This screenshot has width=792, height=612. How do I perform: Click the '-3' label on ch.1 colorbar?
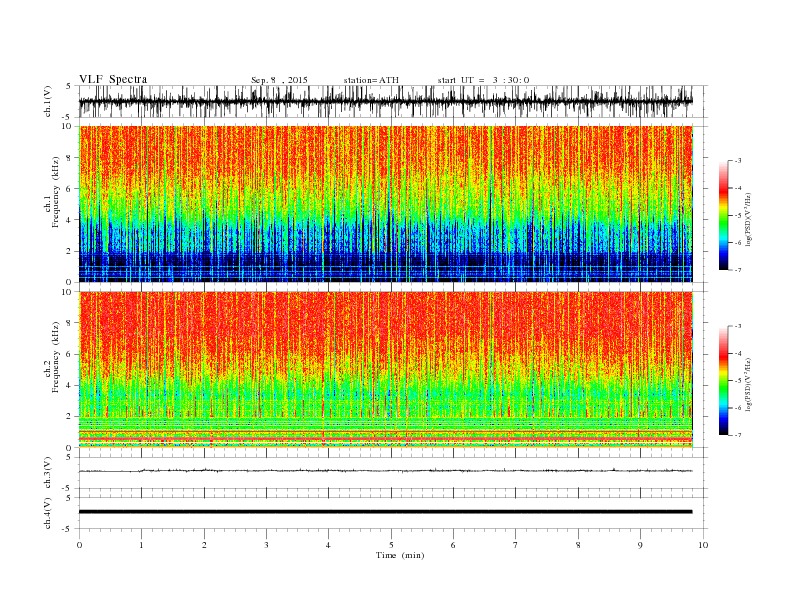click(738, 161)
